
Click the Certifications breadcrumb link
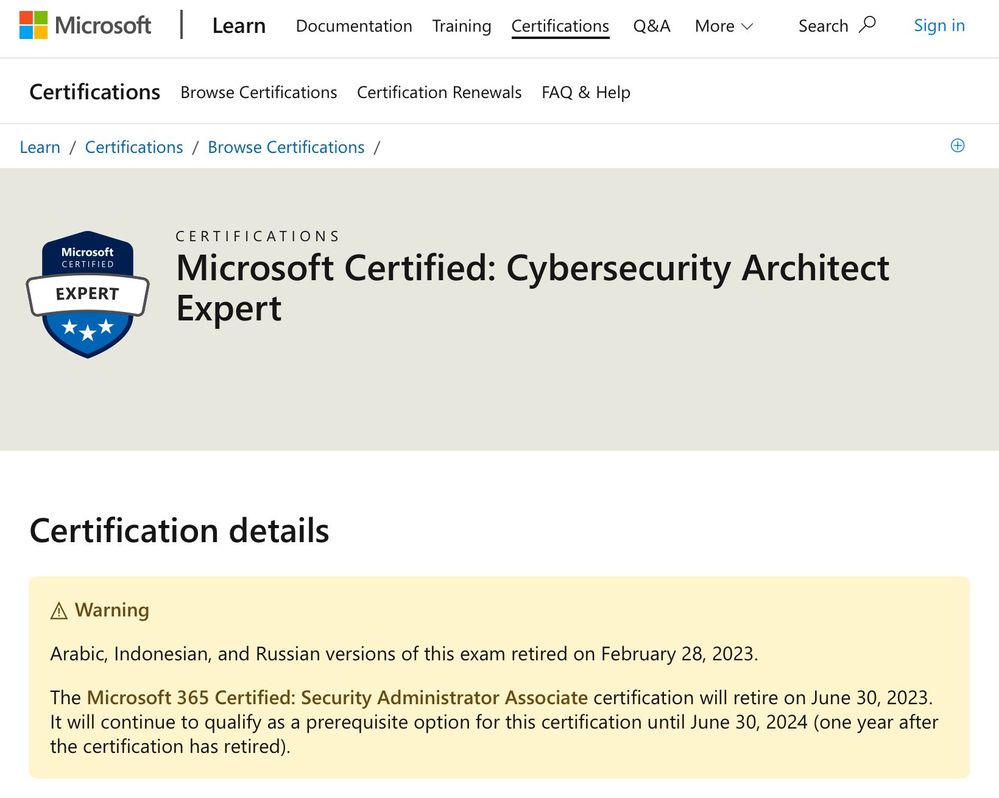point(134,147)
